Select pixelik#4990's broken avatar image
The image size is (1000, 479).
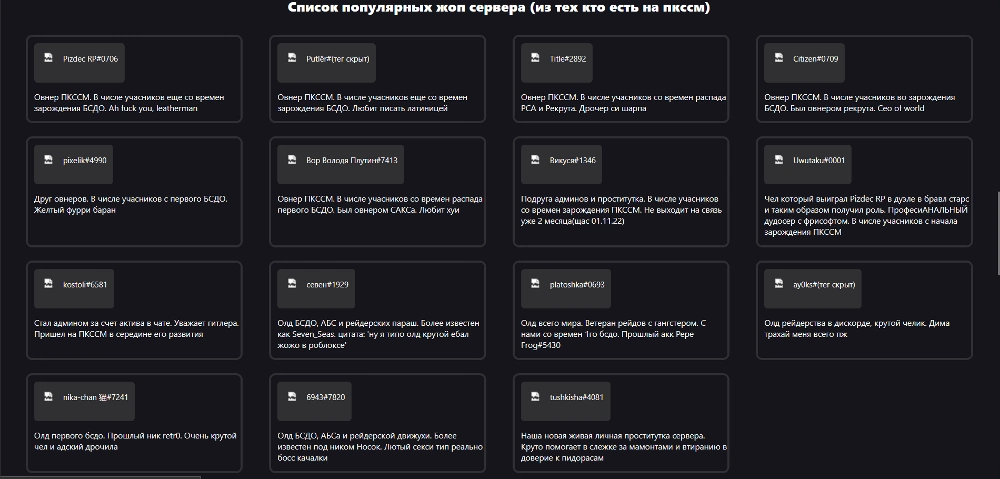(x=47, y=160)
